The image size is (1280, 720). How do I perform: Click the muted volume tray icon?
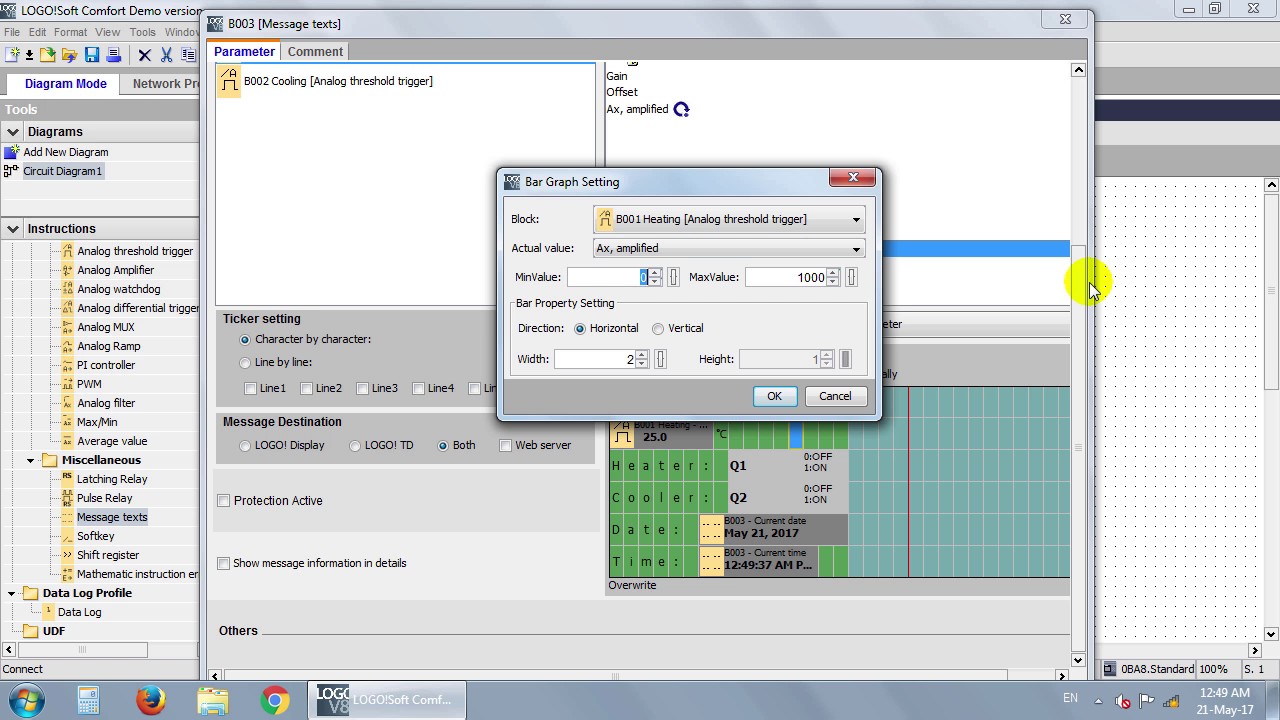tap(1123, 701)
